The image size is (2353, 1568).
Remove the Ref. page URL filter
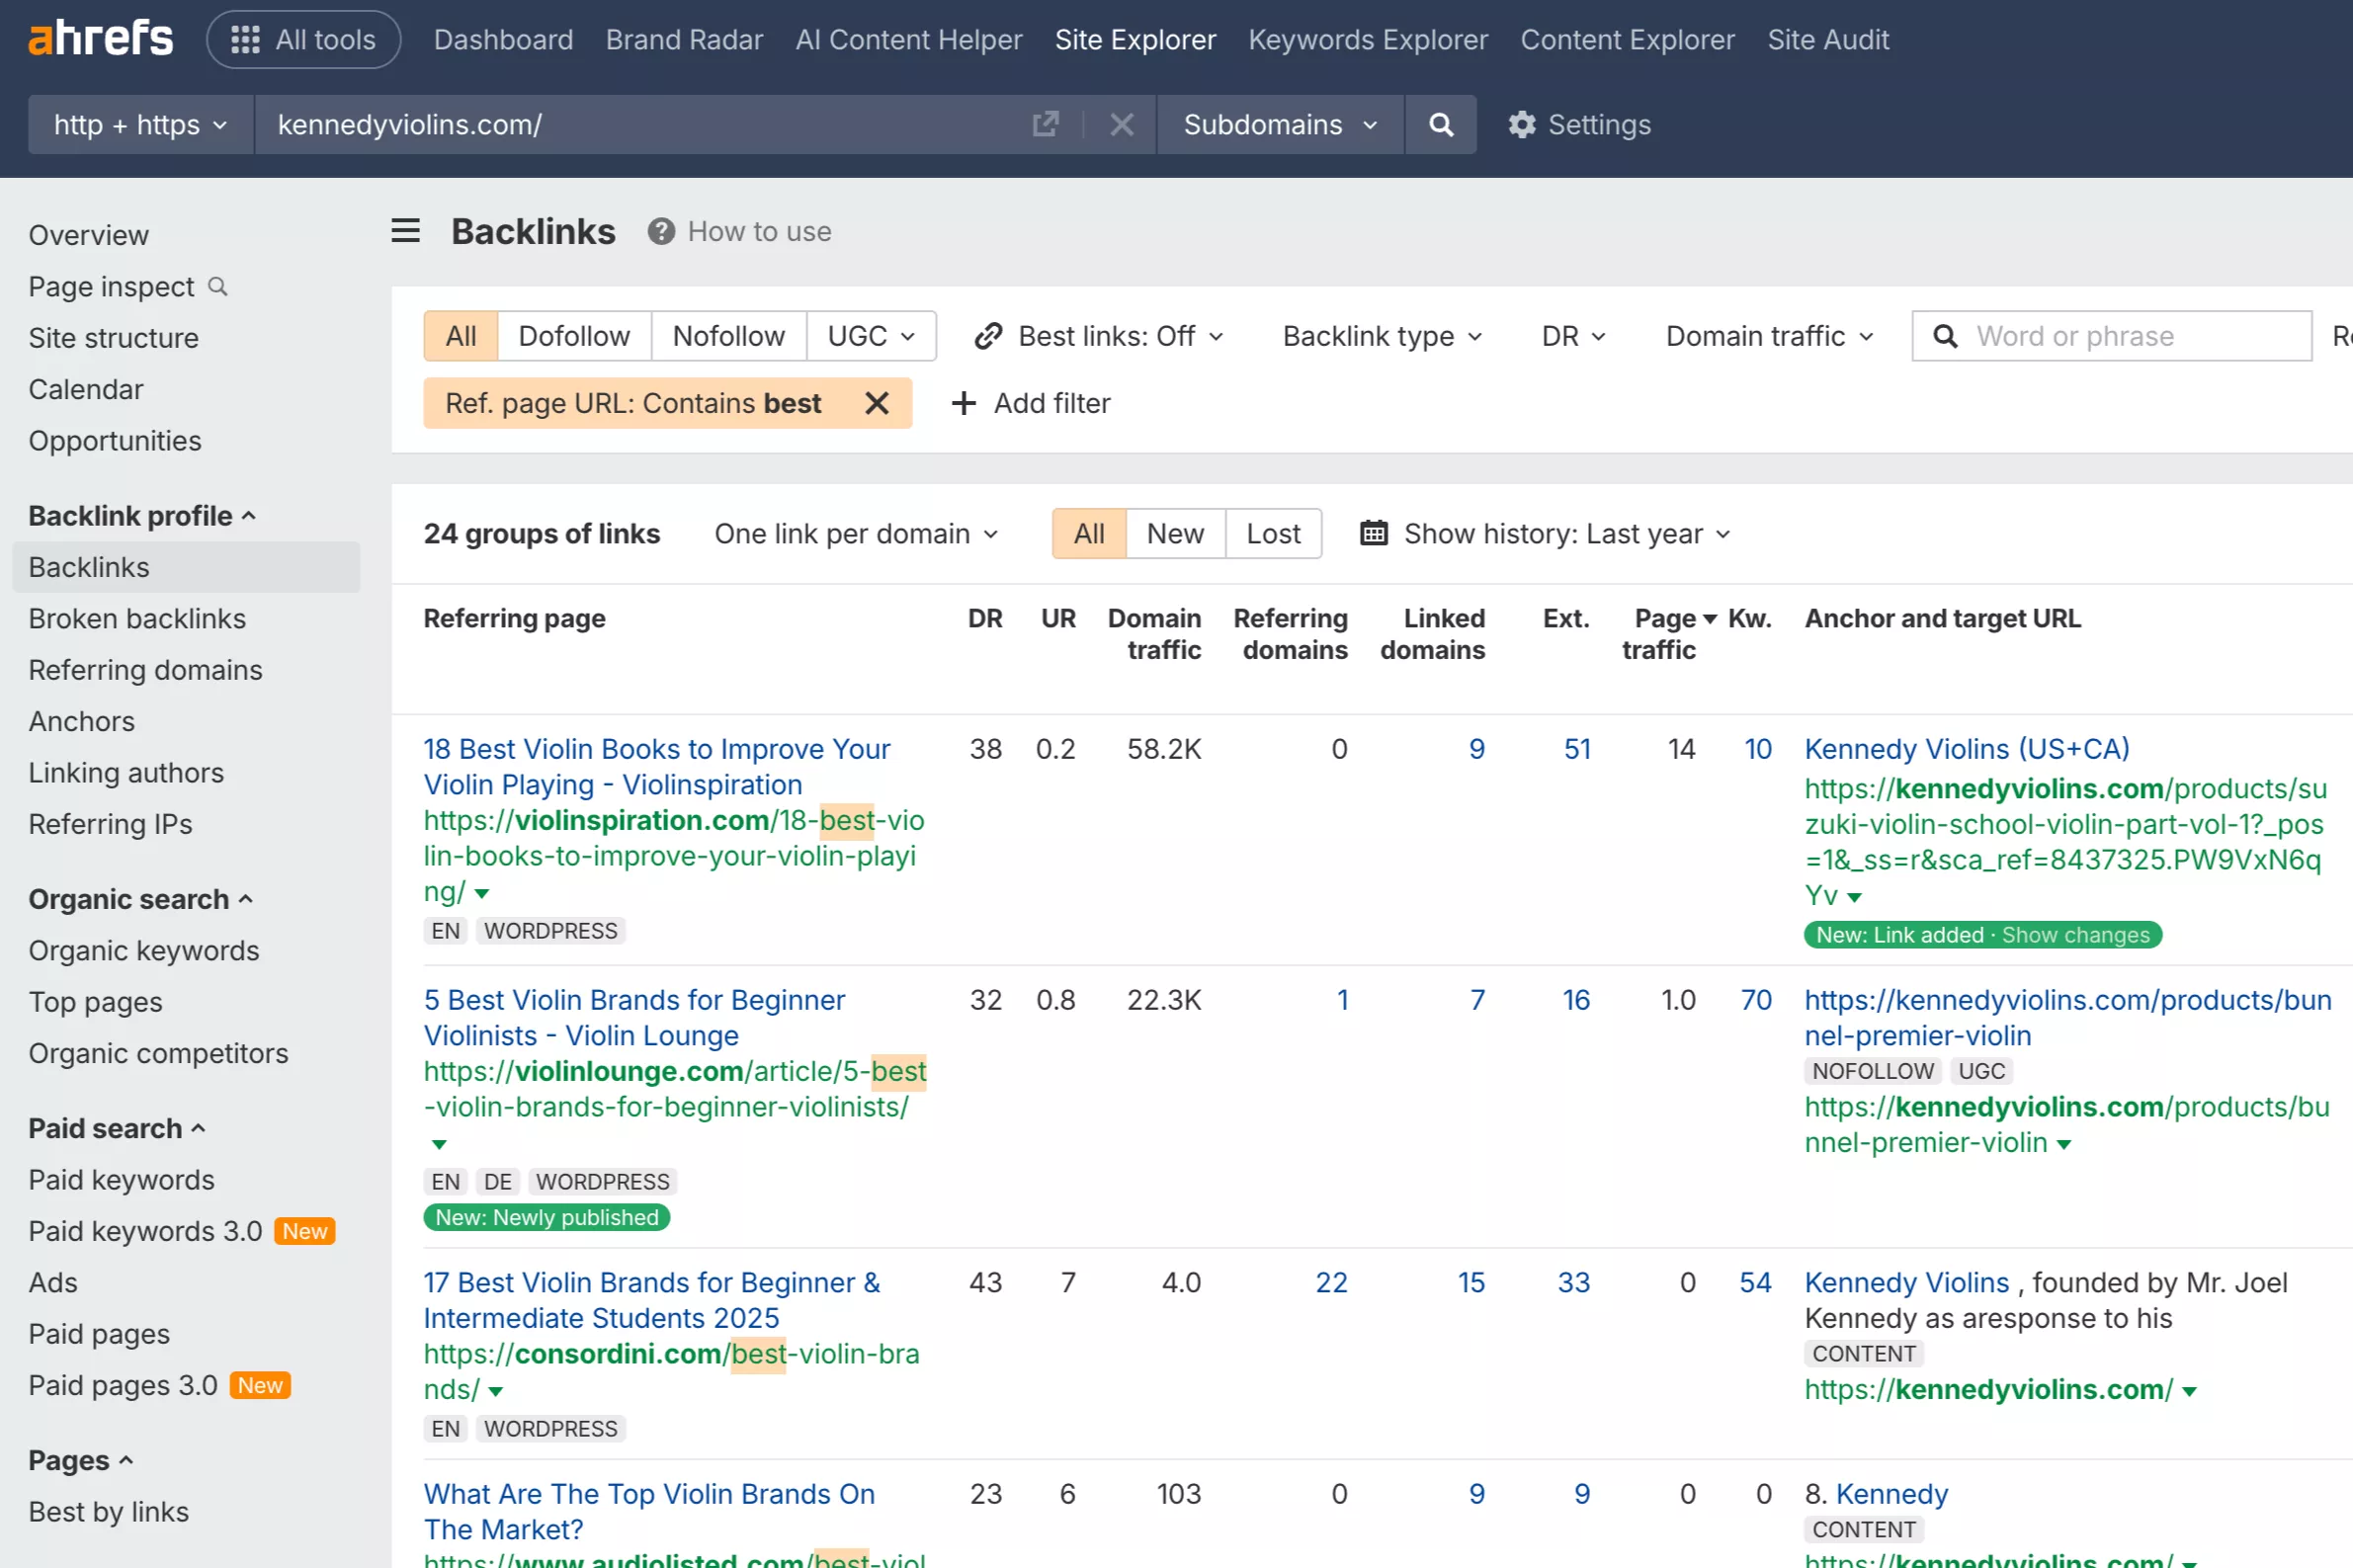click(x=876, y=403)
